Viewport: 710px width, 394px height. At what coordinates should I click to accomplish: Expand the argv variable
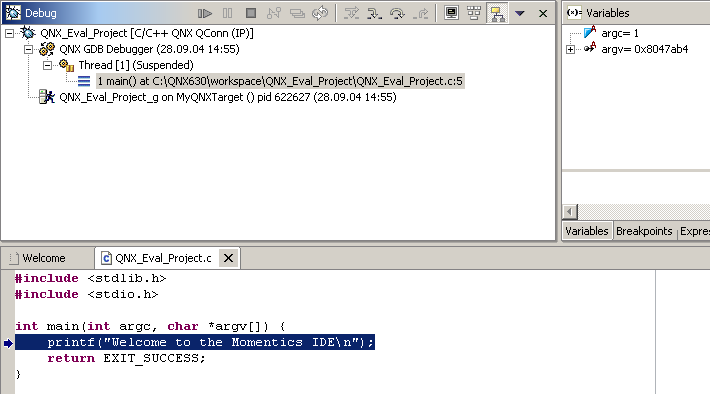click(x=571, y=49)
